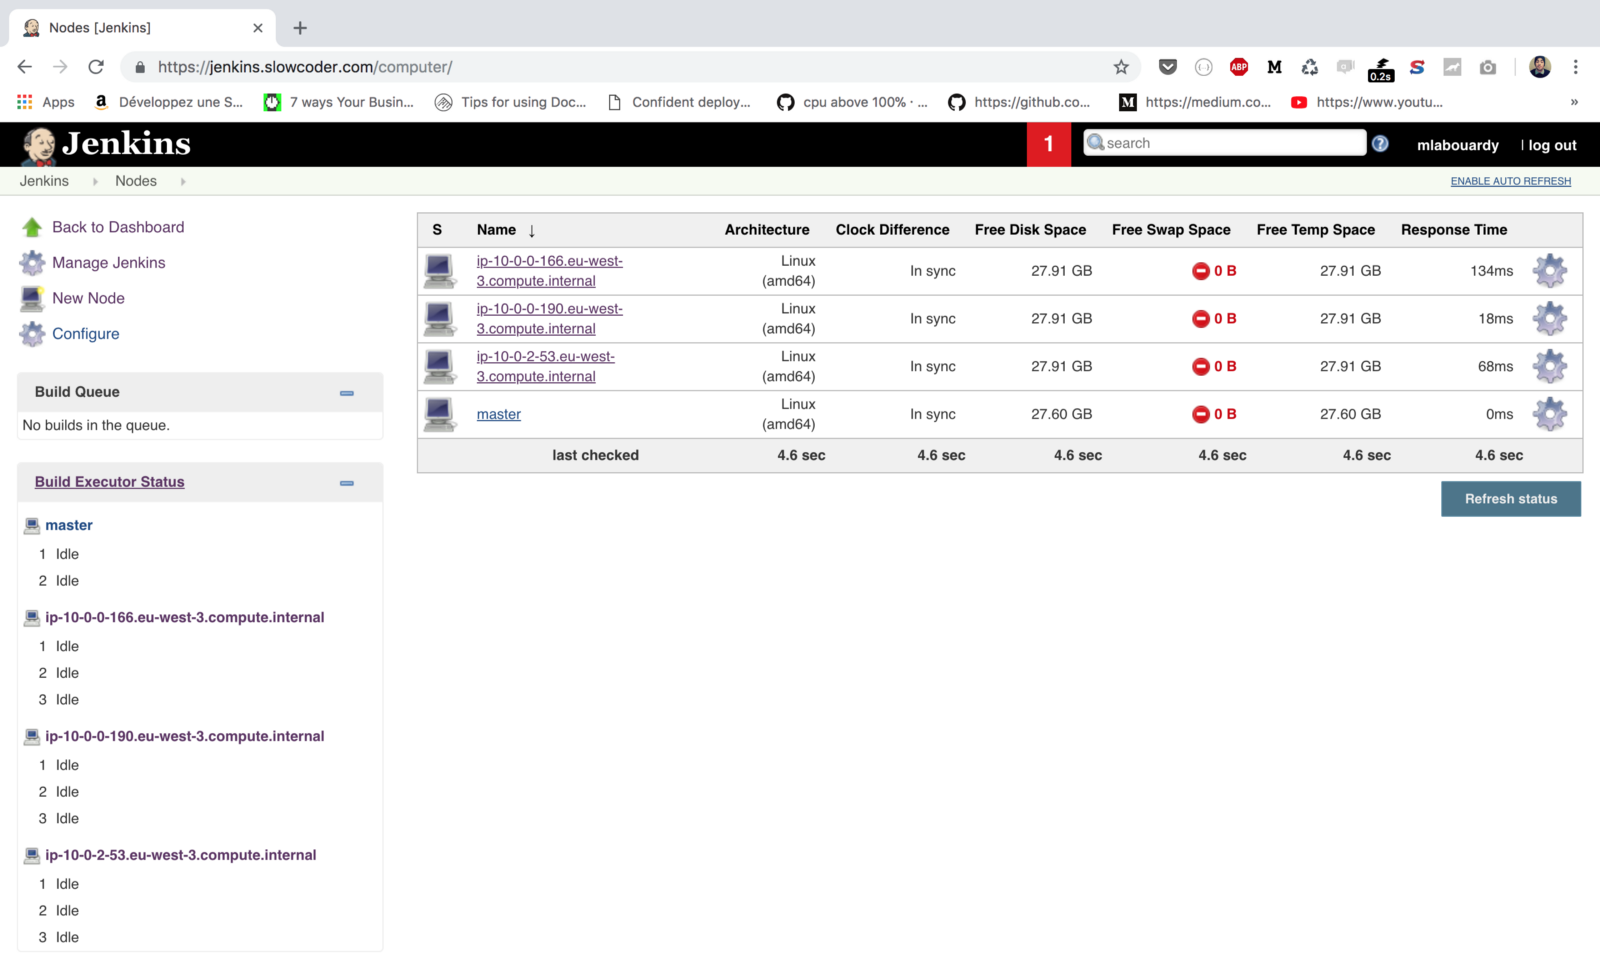Enable auto refresh

(1510, 181)
